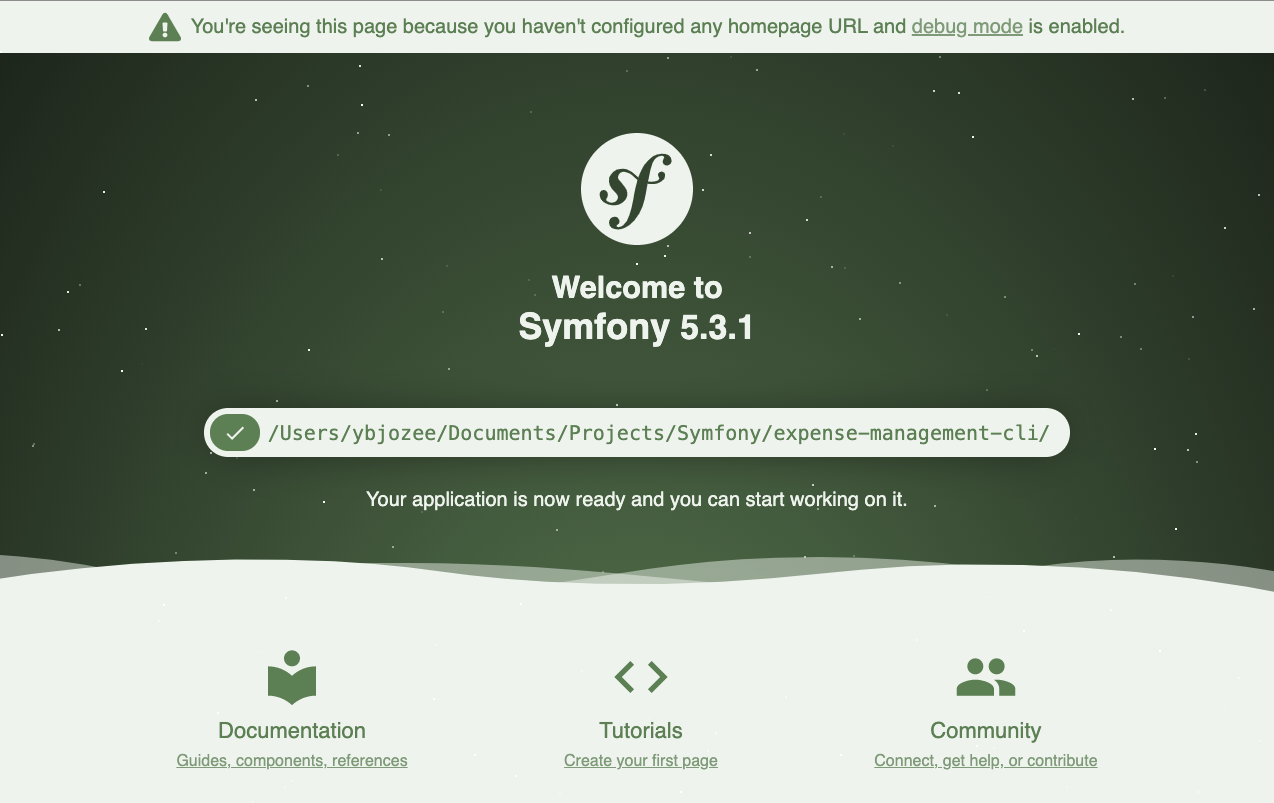Click the Documentation heading
Viewport: 1274px width, 803px height.
(292, 730)
